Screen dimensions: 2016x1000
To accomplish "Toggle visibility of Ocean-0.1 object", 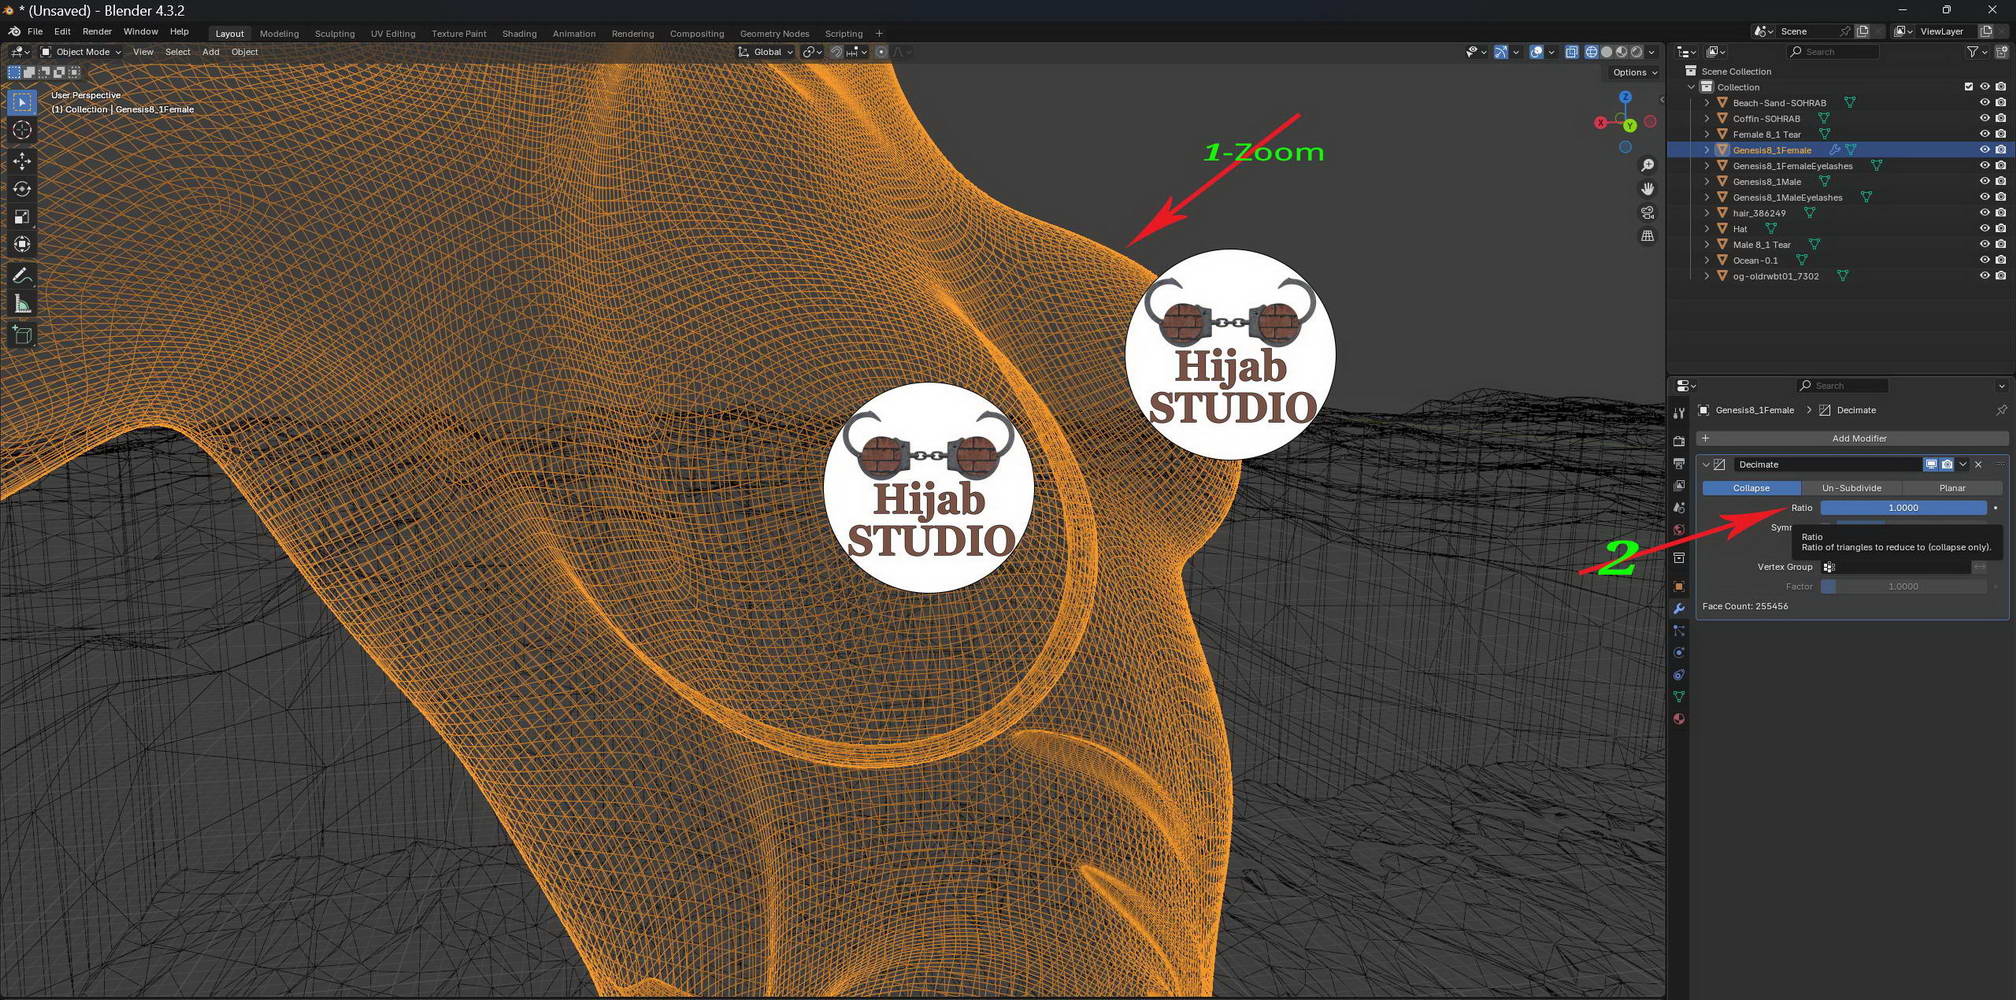I will click(1985, 260).
